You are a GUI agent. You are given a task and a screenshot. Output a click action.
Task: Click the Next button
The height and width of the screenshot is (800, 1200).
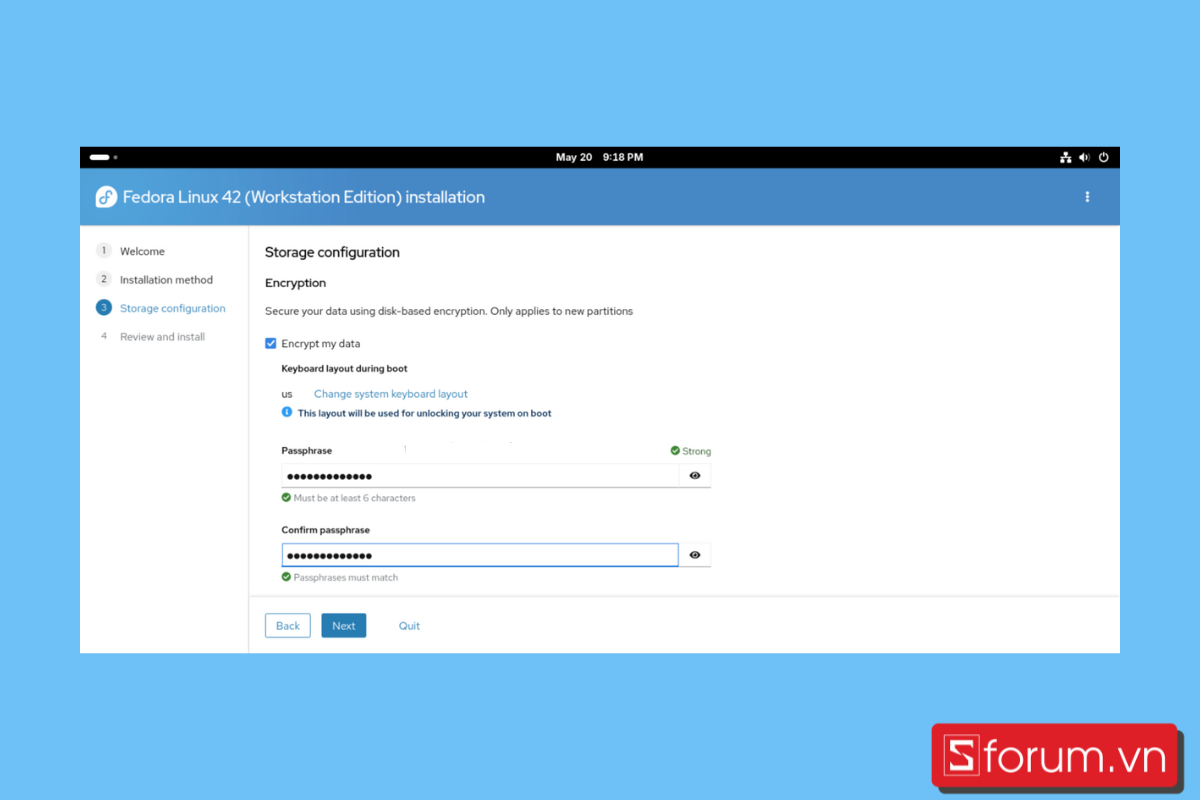[x=344, y=625]
